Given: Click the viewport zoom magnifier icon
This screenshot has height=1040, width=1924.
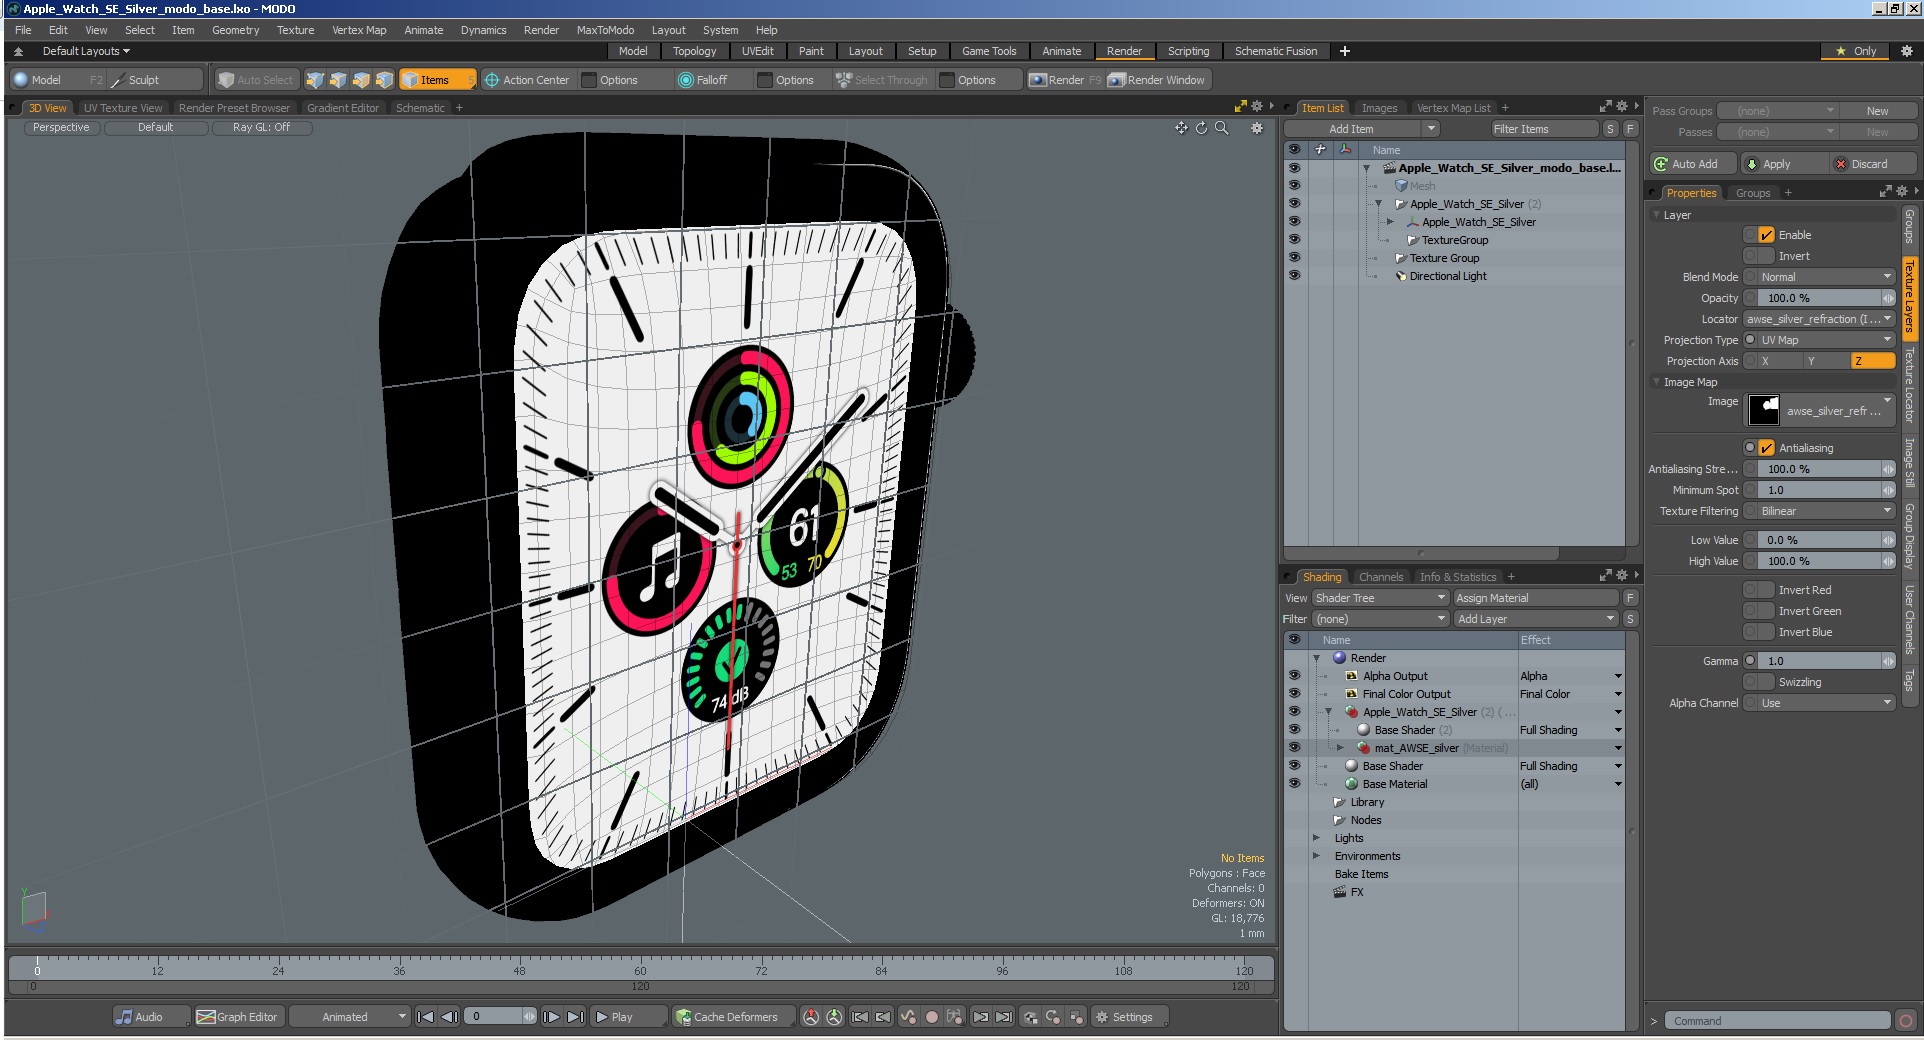Looking at the screenshot, I should [x=1221, y=128].
